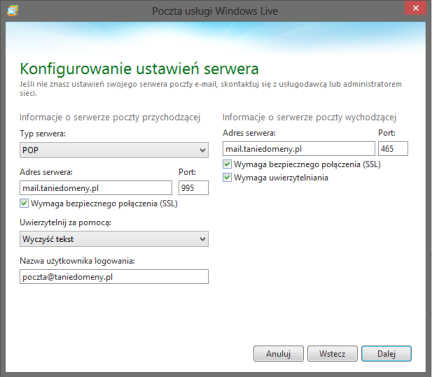
Task: Click the login username field poczta@taniedomeny.pl
Action: [114, 277]
